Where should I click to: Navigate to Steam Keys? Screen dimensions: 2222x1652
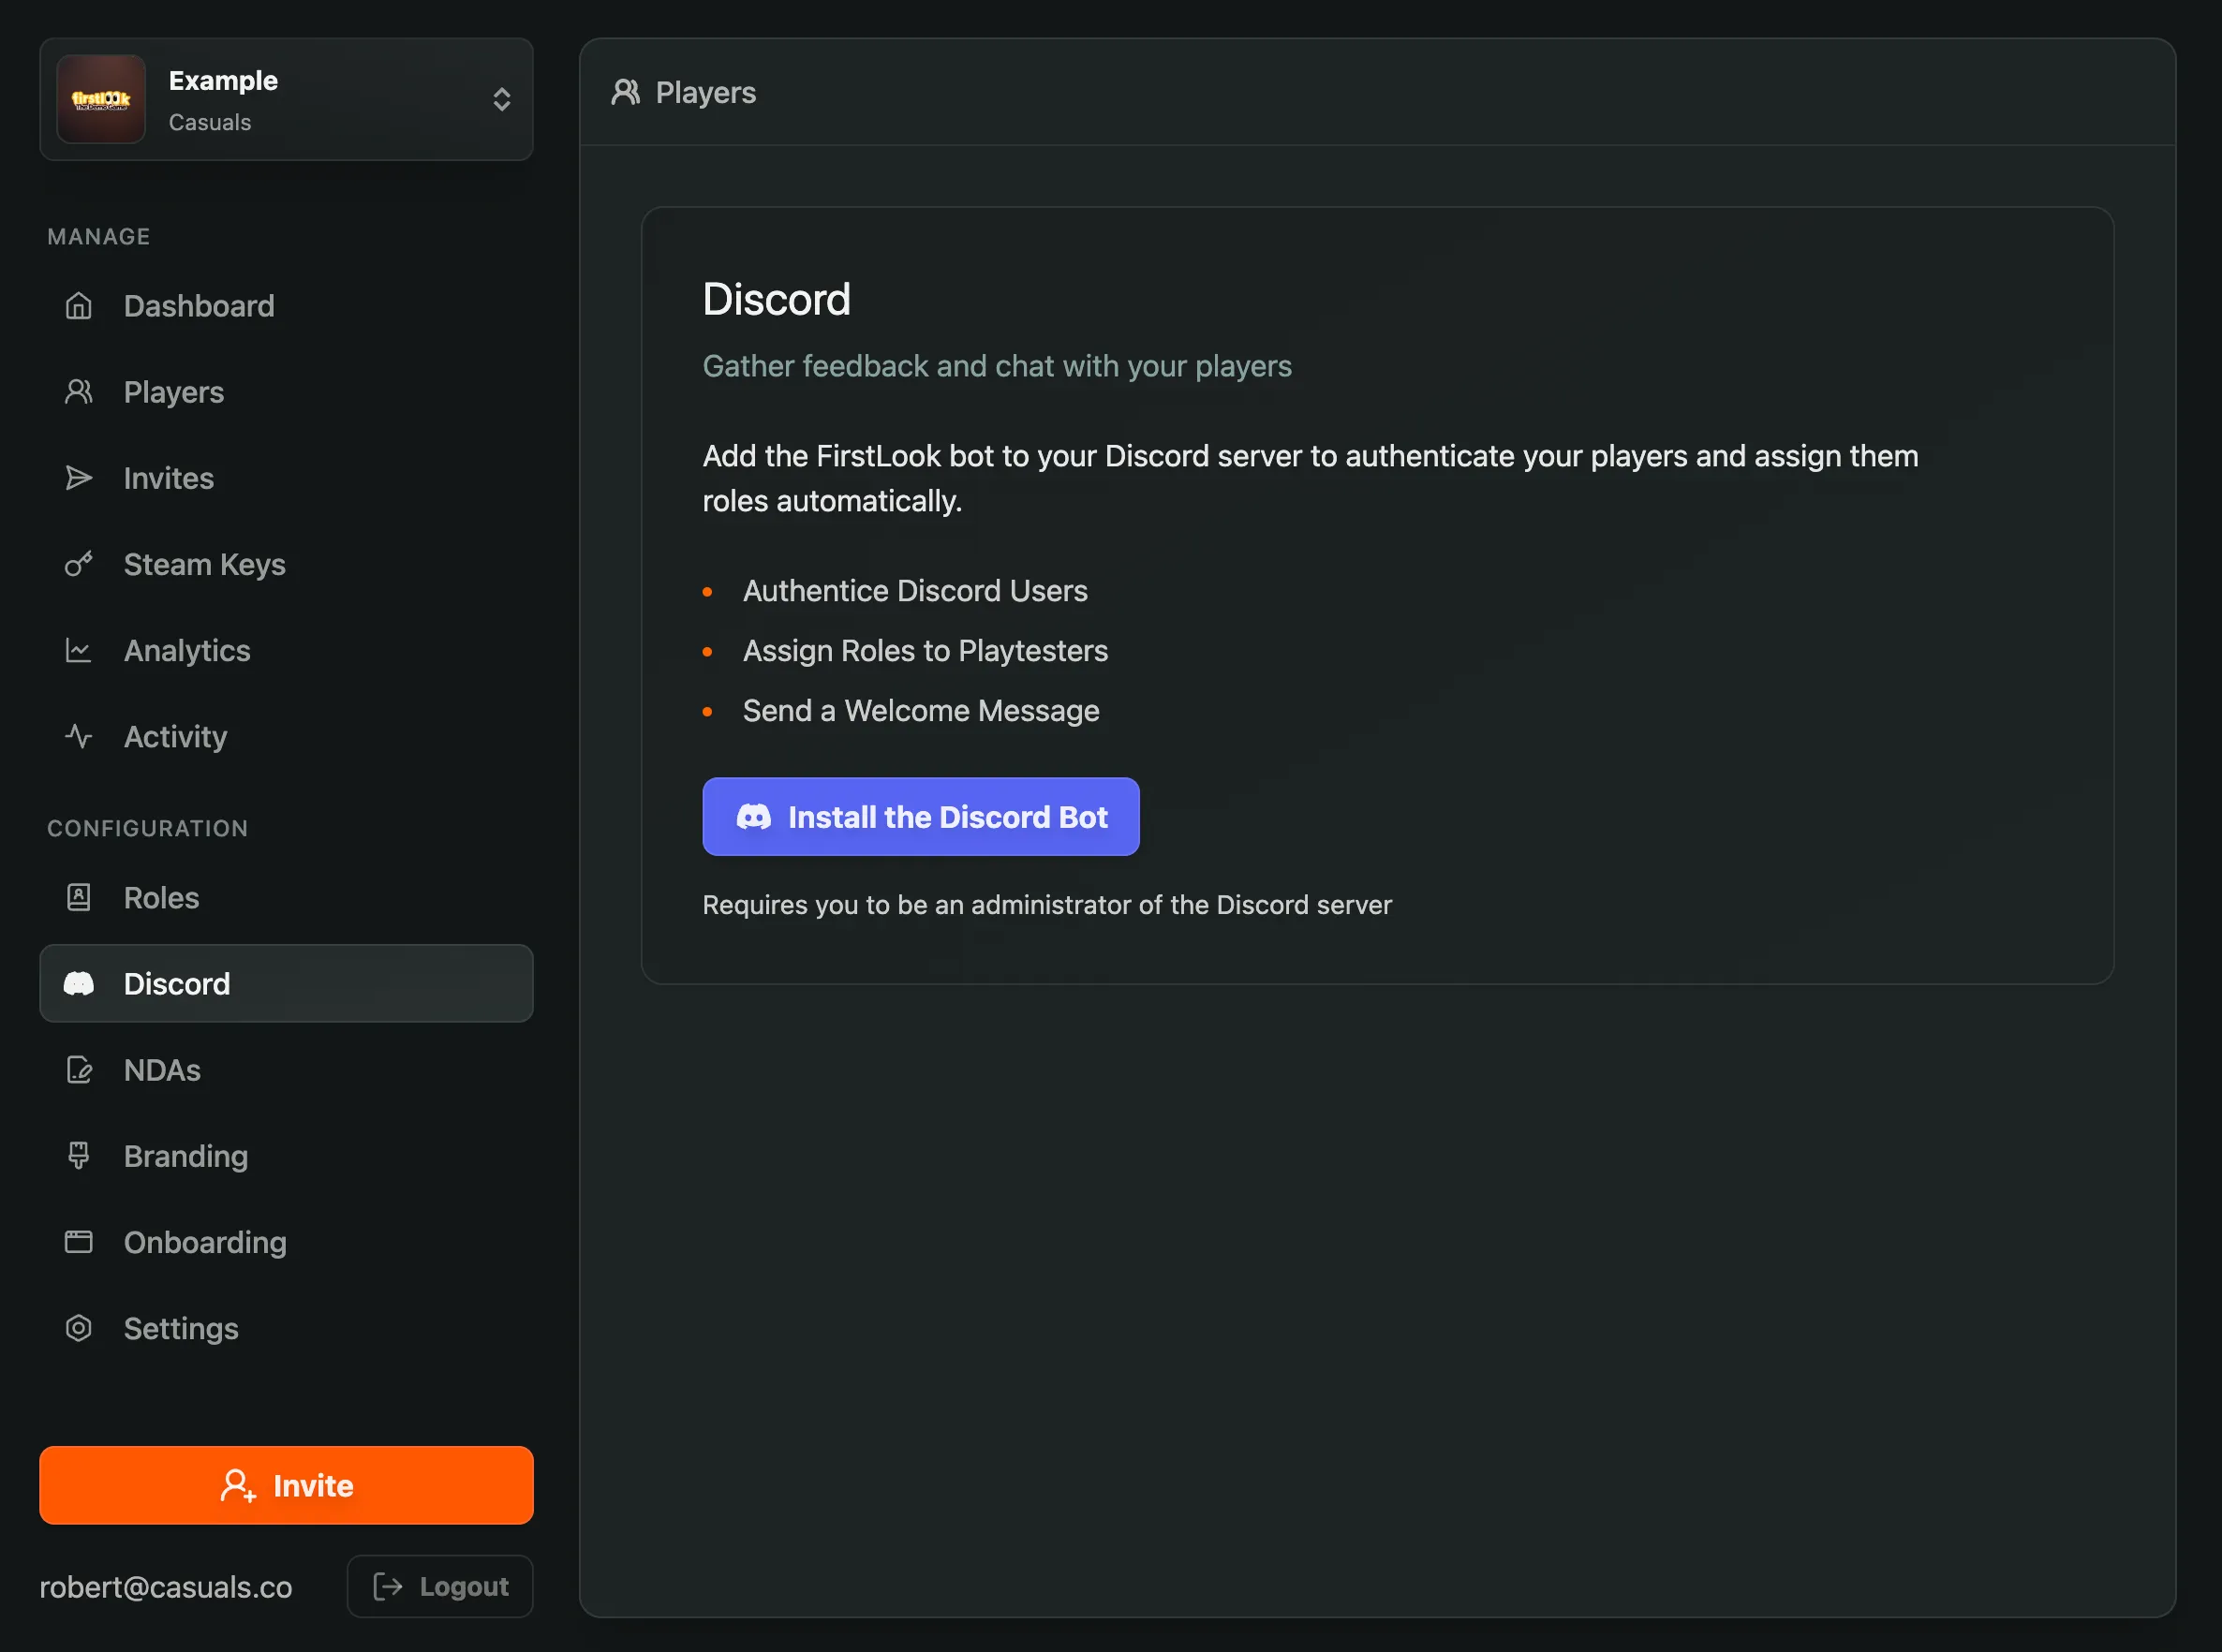[x=286, y=564]
